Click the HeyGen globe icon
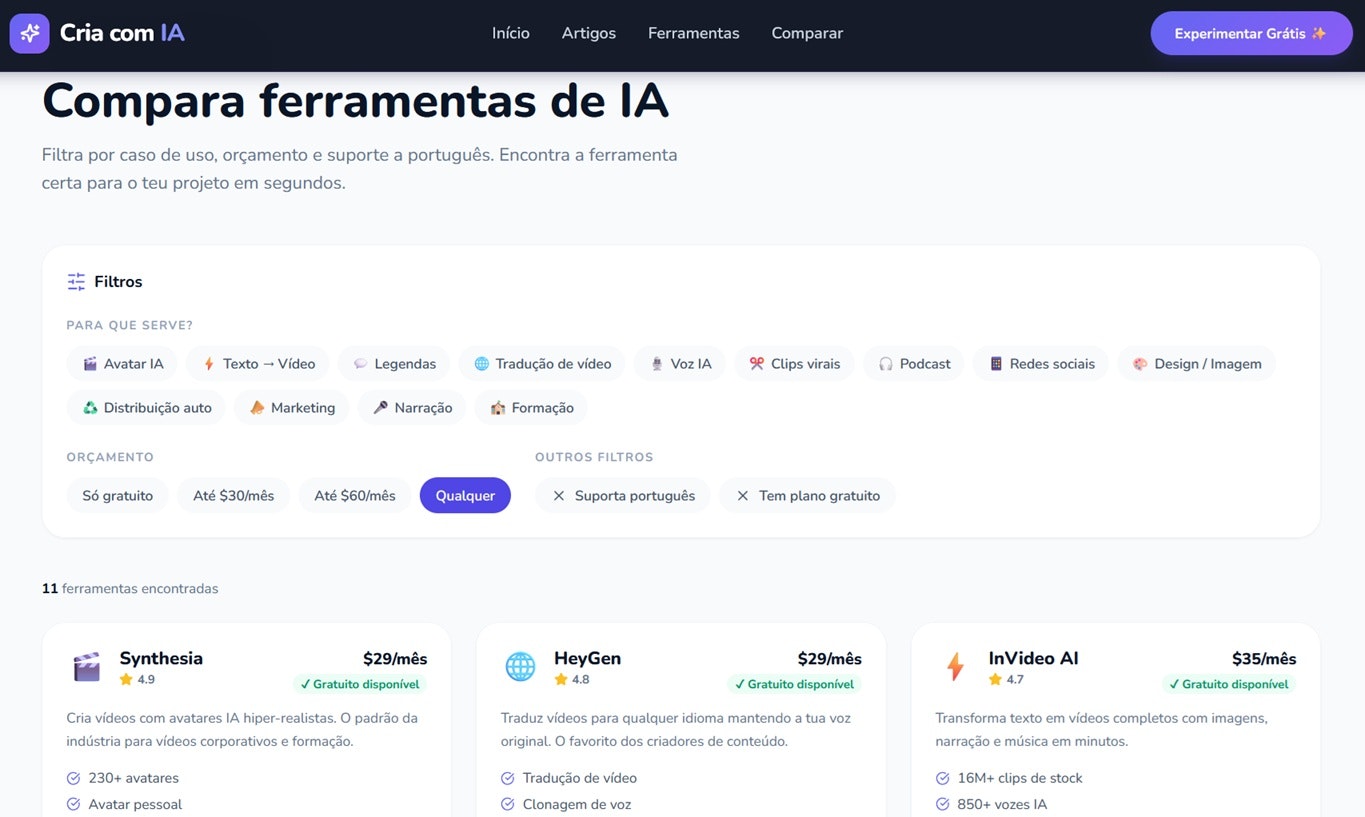The image size is (1365, 817). coord(520,667)
